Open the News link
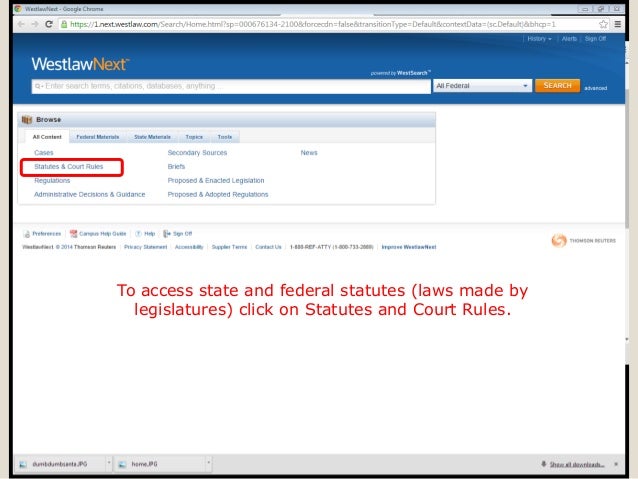Screen dimensions: 638x479 coord(309,153)
